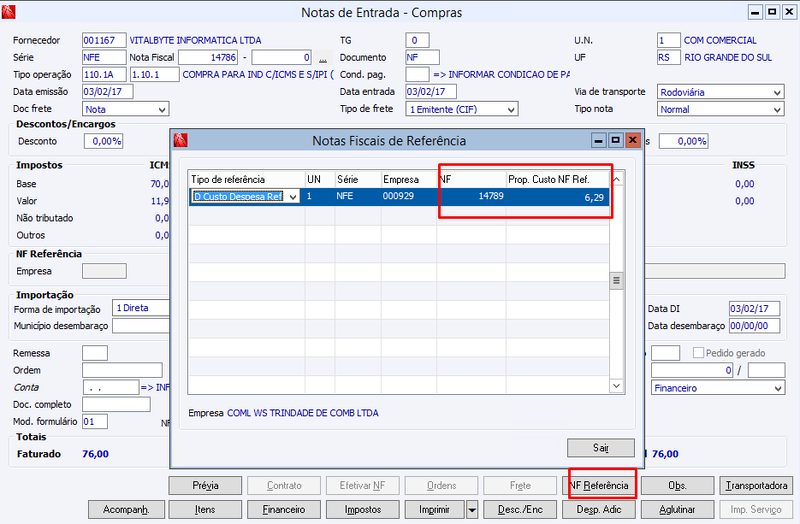Click the TG field

tap(417, 40)
